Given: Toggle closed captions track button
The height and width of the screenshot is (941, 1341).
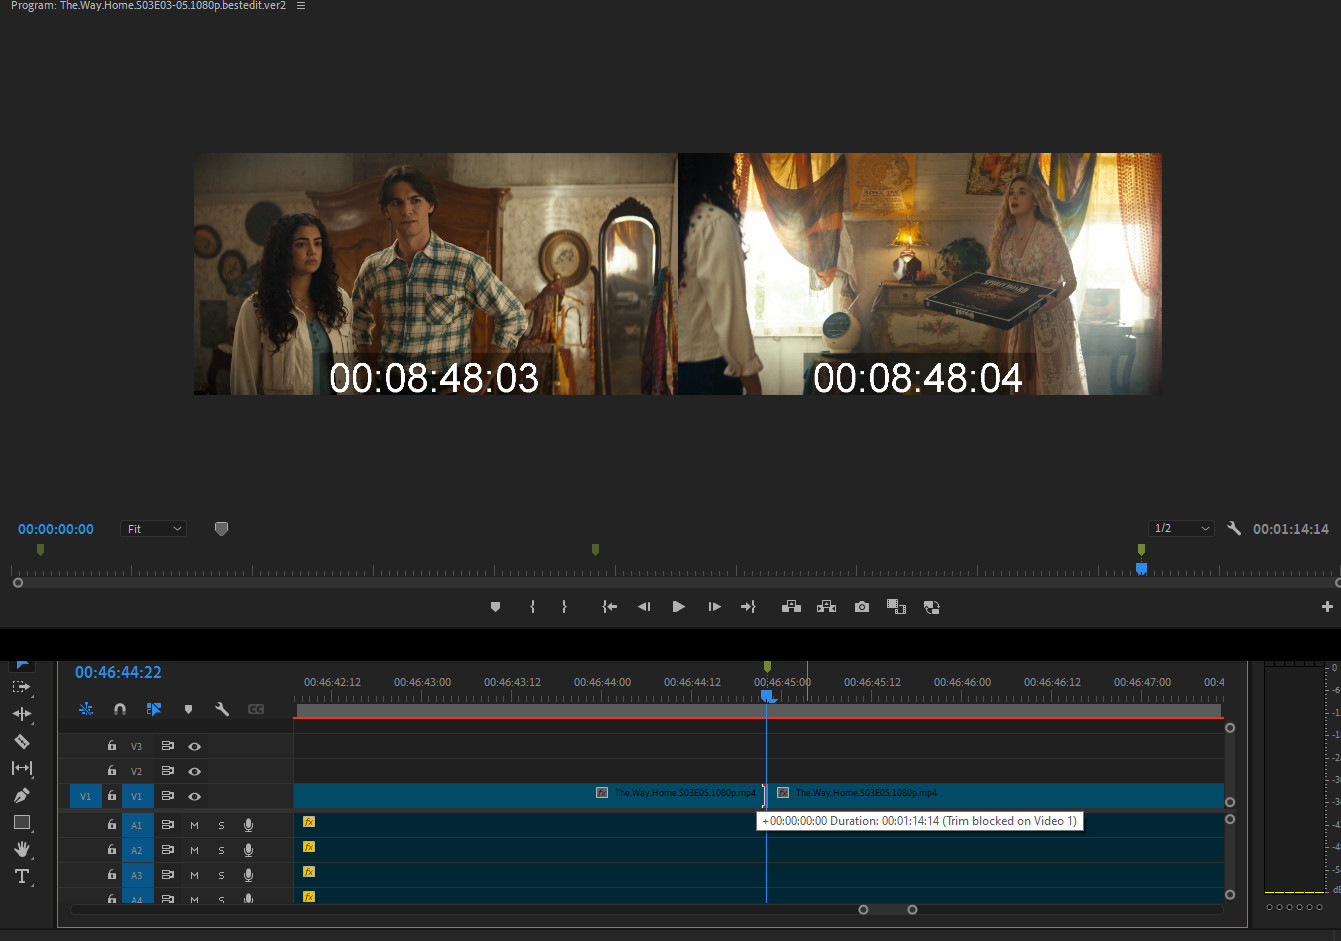Looking at the screenshot, I should [x=256, y=709].
